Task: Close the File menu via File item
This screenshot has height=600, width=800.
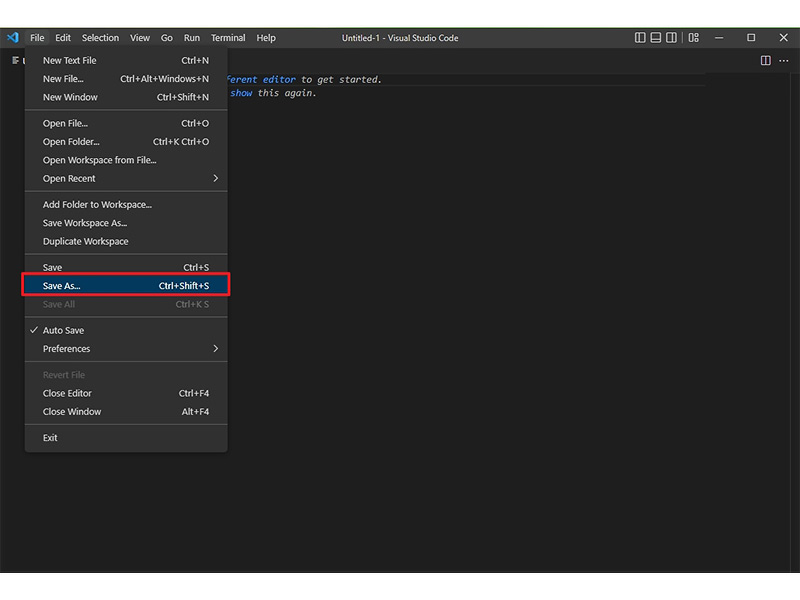Action: (x=37, y=38)
